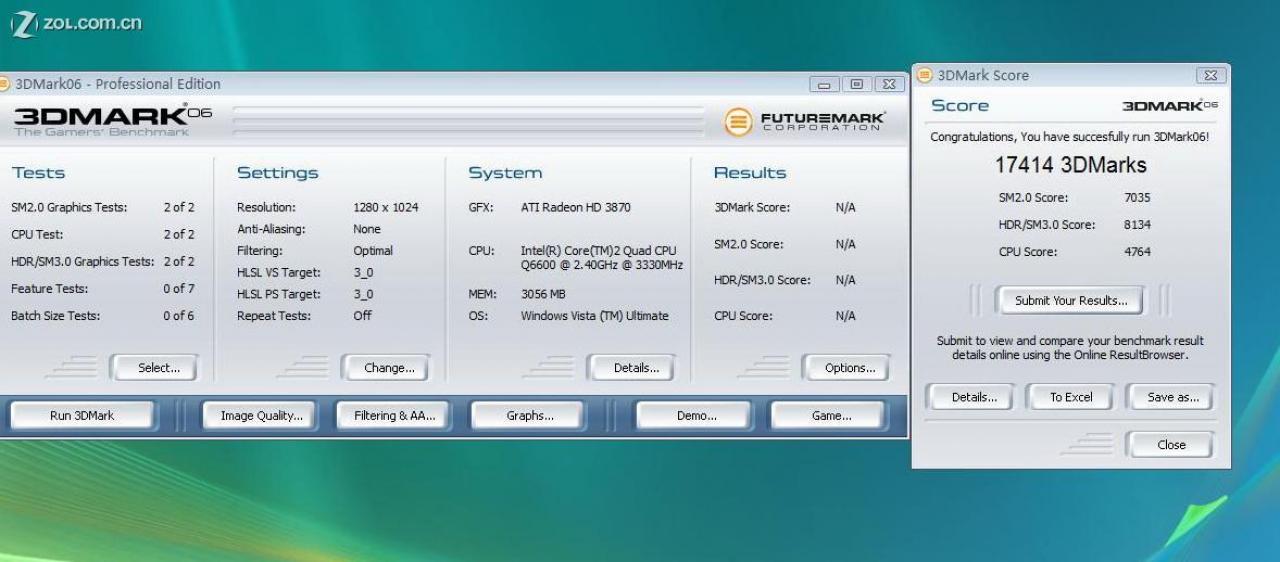Click Anti-Aliasing value 'None'

tap(367, 229)
